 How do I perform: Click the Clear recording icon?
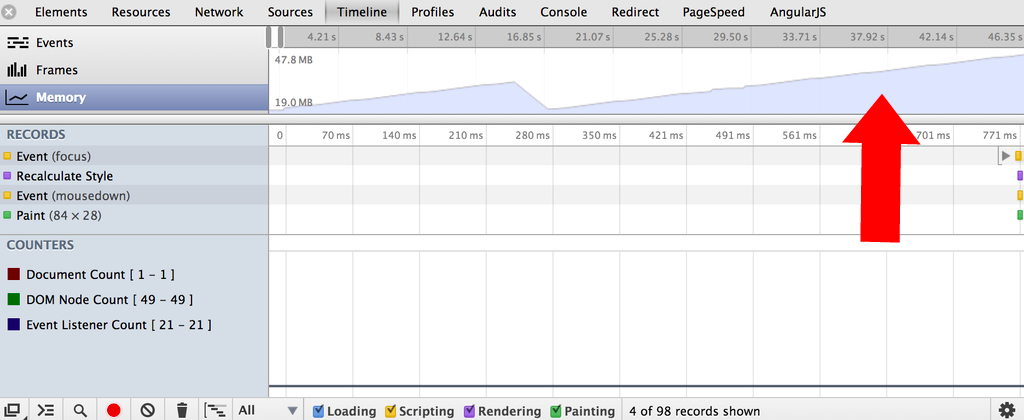(x=147, y=410)
